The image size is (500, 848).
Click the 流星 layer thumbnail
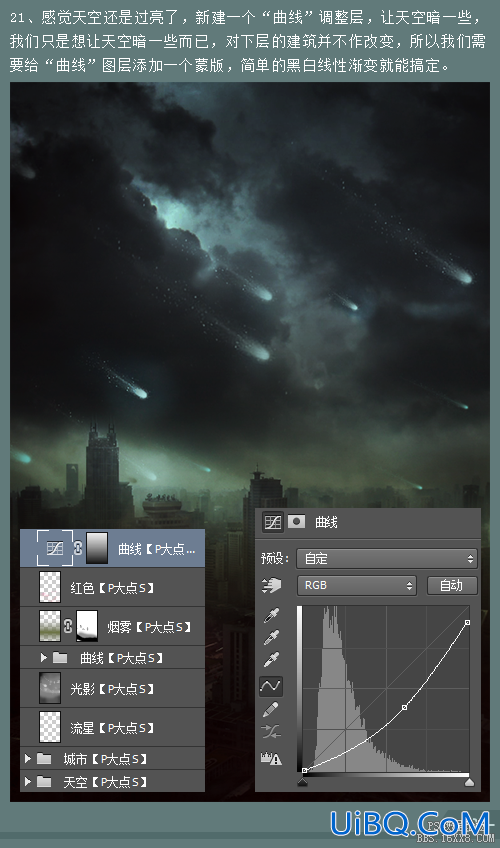click(x=50, y=727)
